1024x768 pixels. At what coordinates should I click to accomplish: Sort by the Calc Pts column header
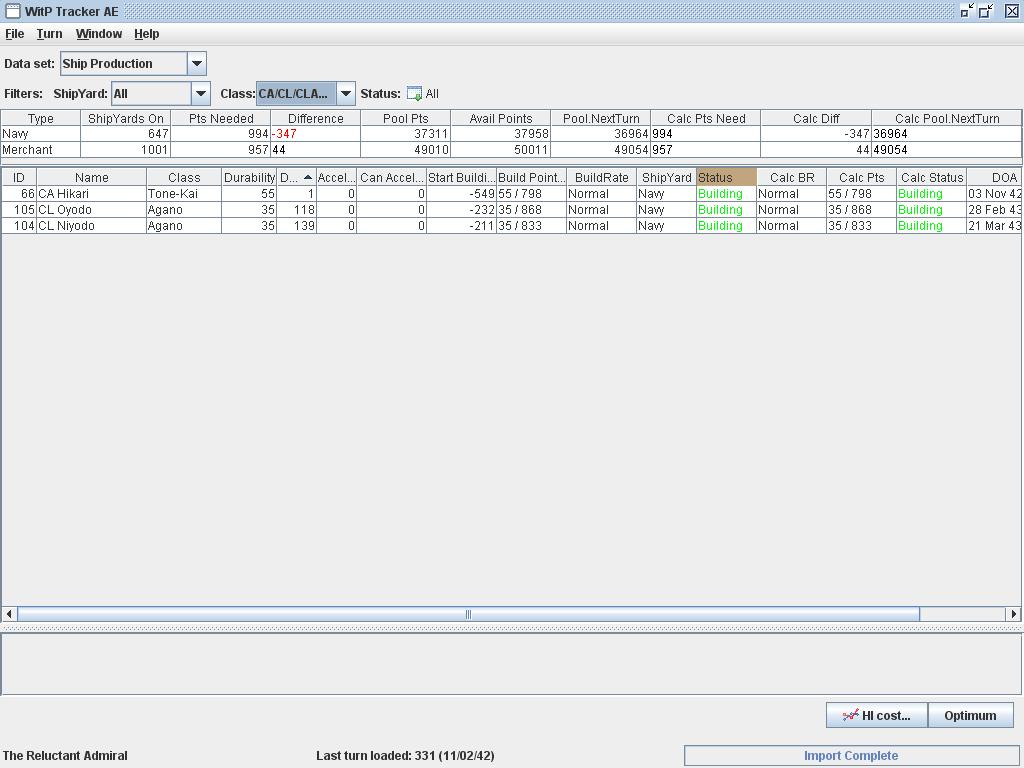coord(861,177)
